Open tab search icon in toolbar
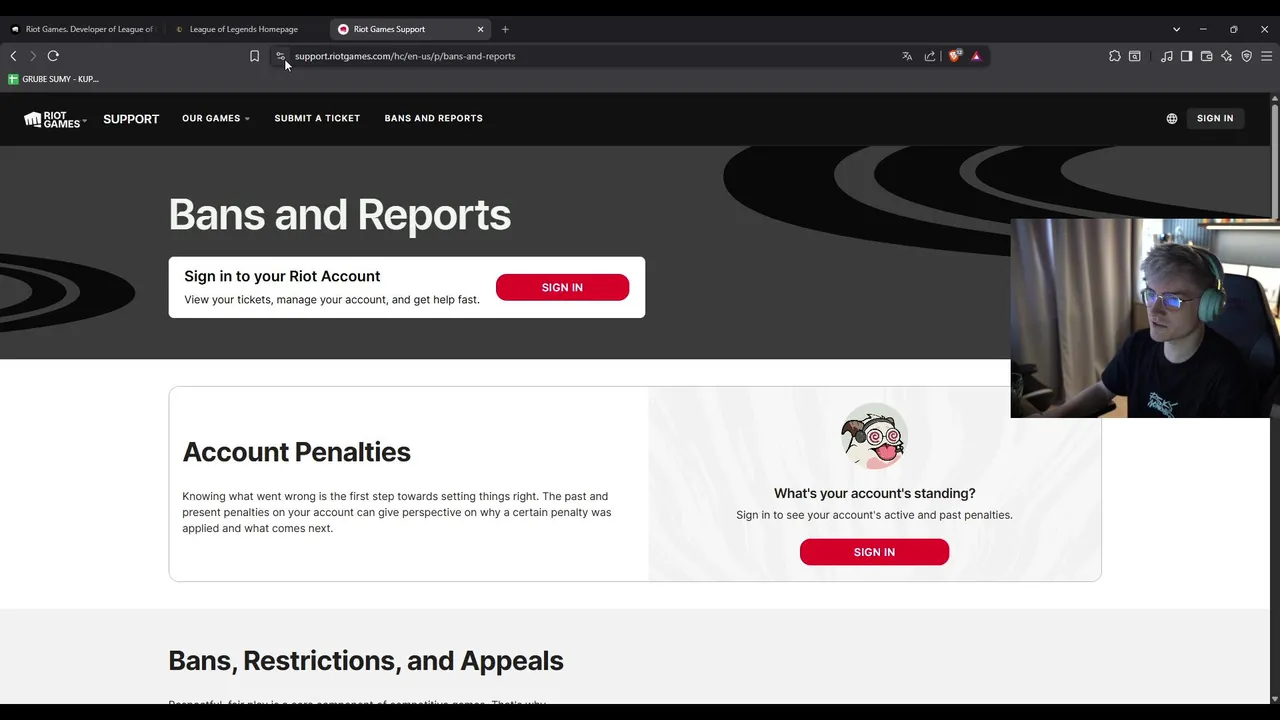Viewport: 1280px width, 720px height. click(x=1135, y=56)
